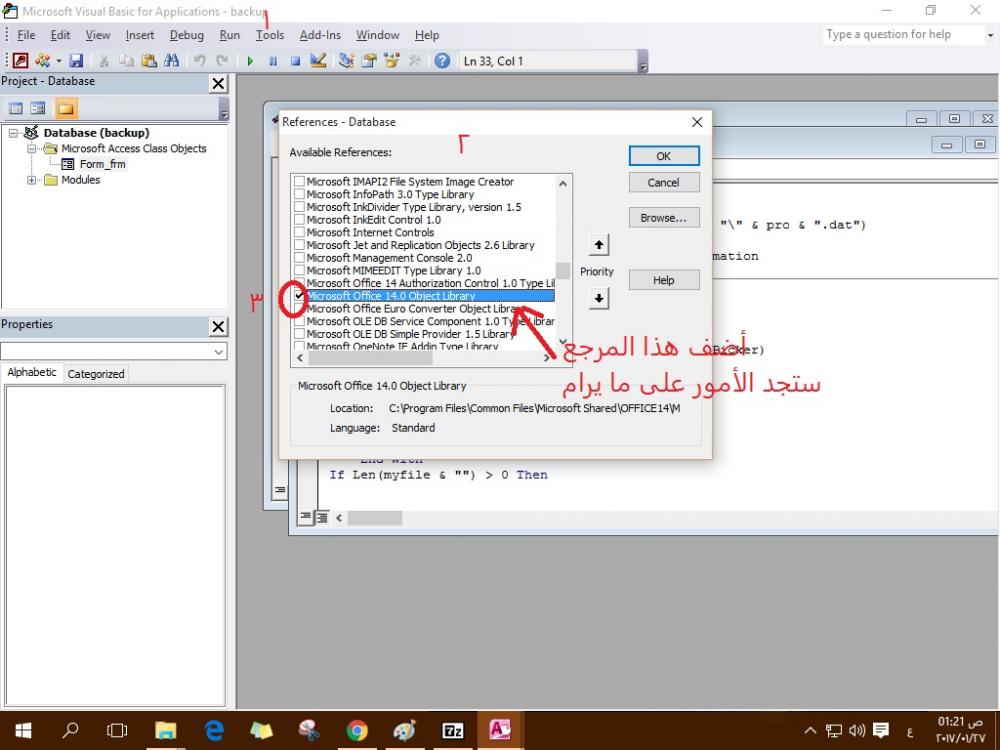Move reference priority up with arrow button

pyautogui.click(x=598, y=245)
